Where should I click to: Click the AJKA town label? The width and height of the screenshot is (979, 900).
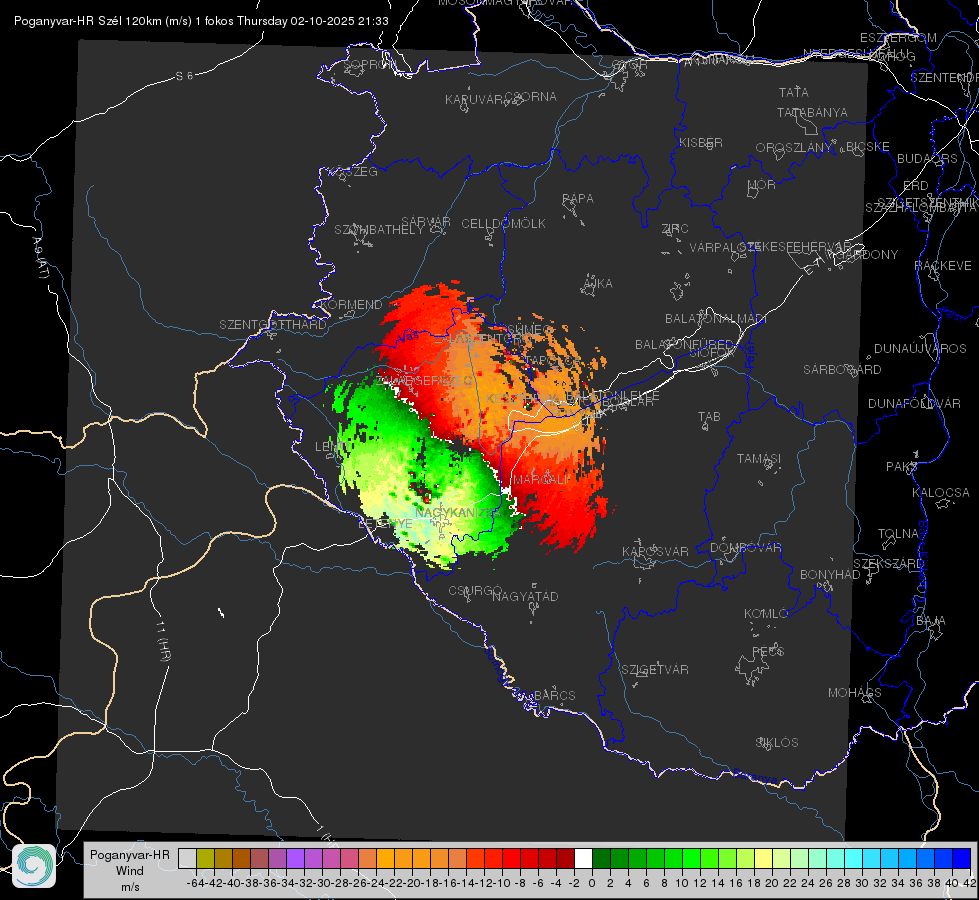(x=598, y=284)
